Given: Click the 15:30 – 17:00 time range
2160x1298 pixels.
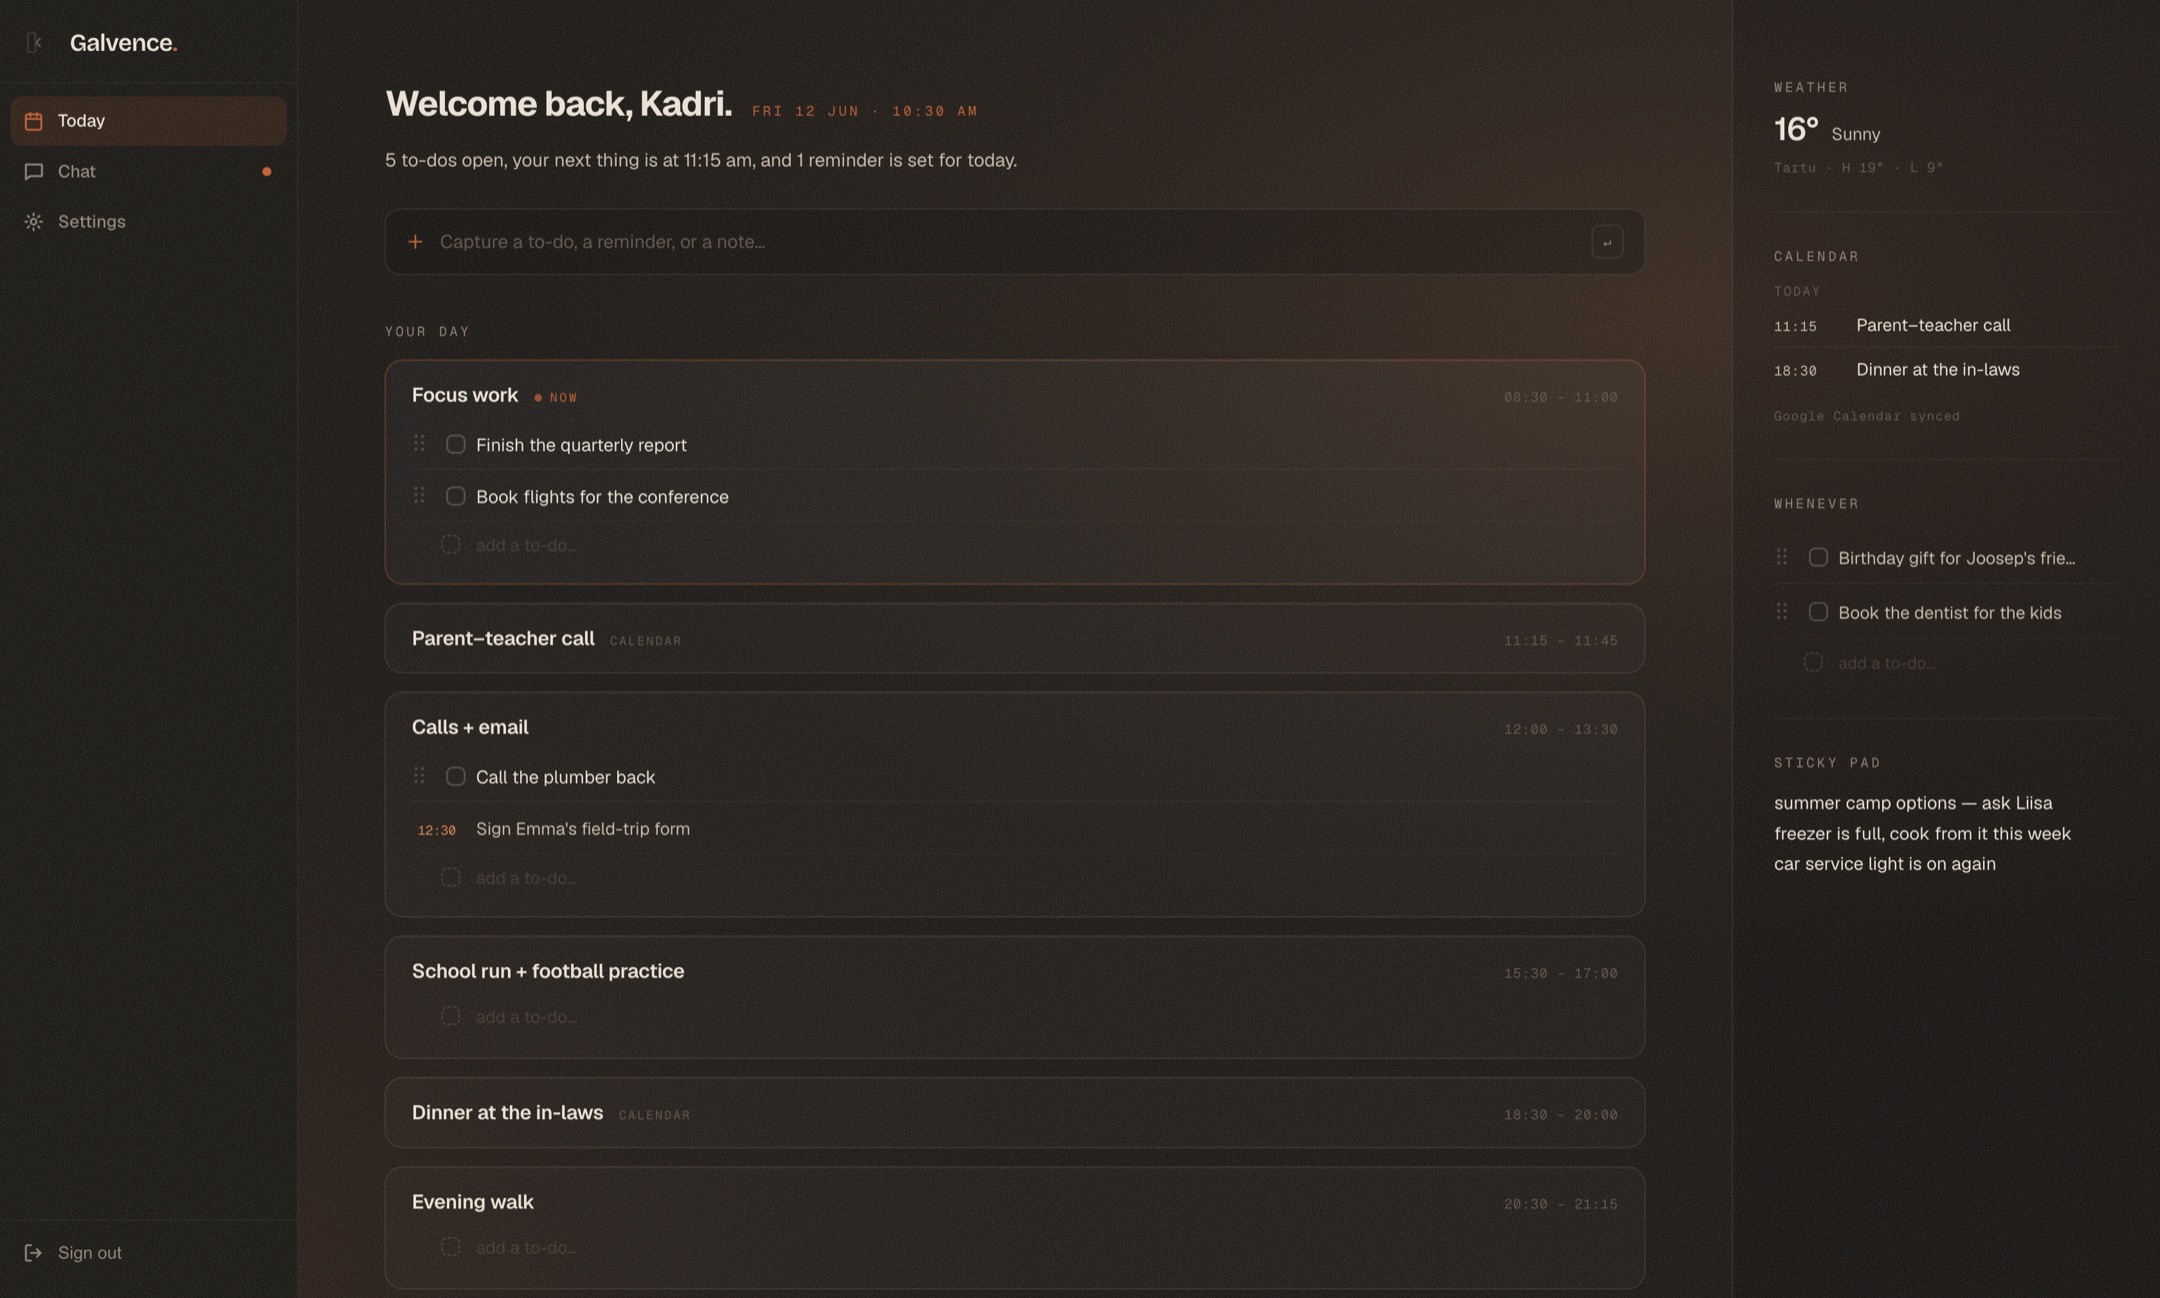Looking at the screenshot, I should [1560, 973].
